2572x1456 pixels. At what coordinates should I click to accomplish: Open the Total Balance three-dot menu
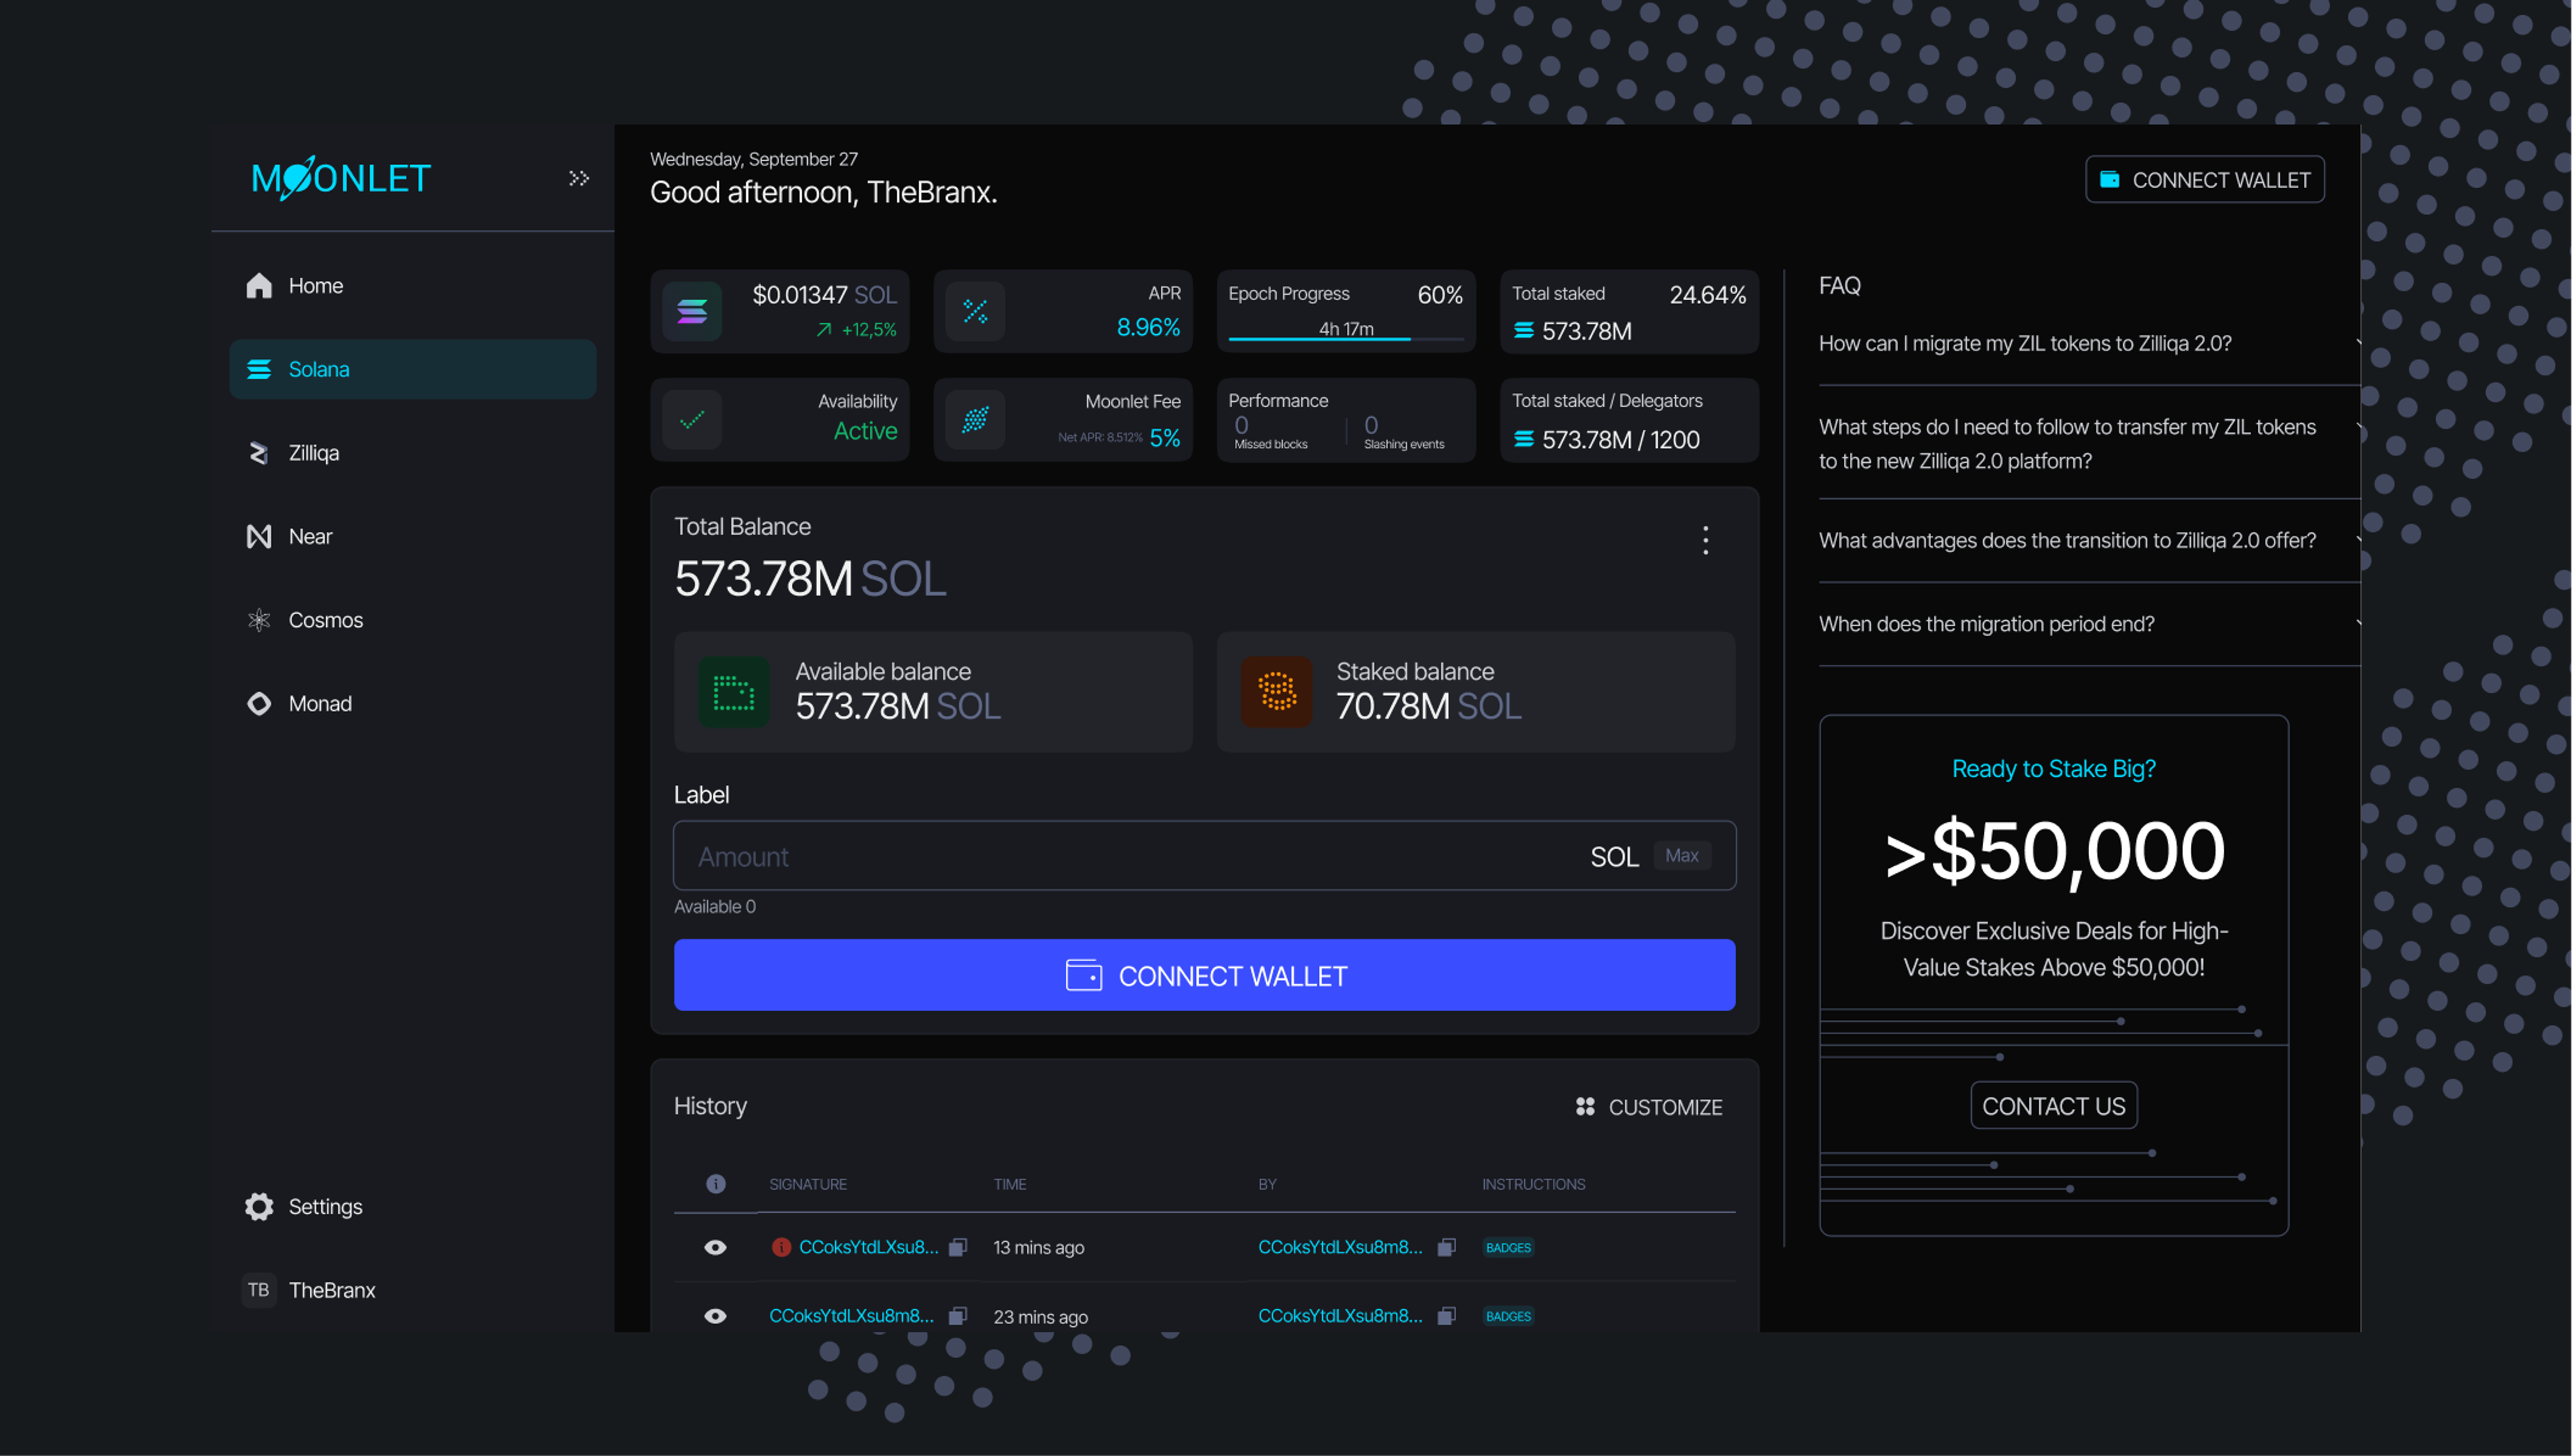tap(1706, 541)
